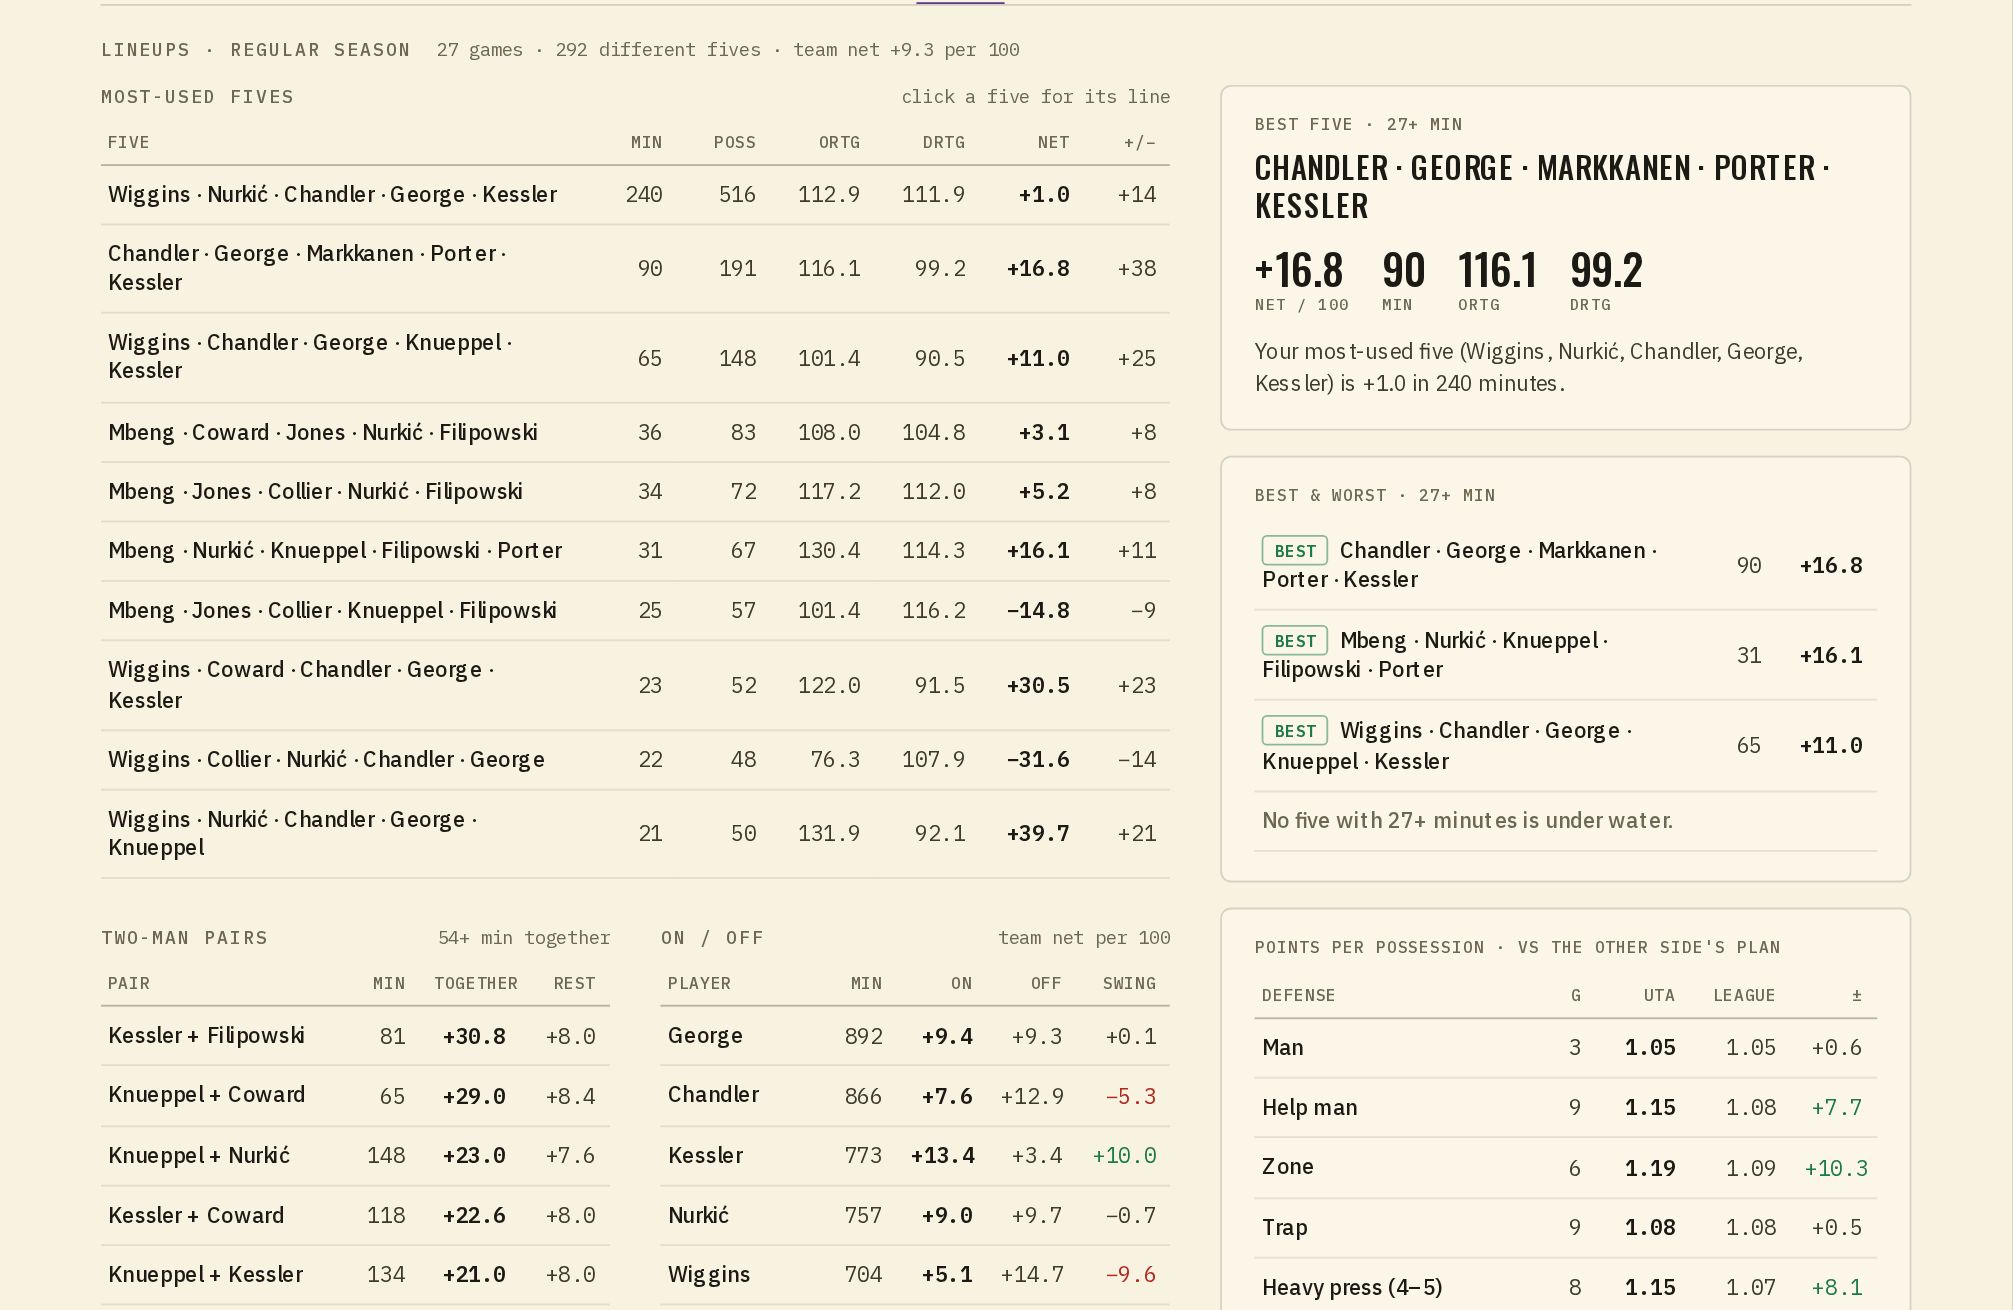Select the Man defense row
The height and width of the screenshot is (1310, 2013).
pyautogui.click(x=1565, y=1048)
